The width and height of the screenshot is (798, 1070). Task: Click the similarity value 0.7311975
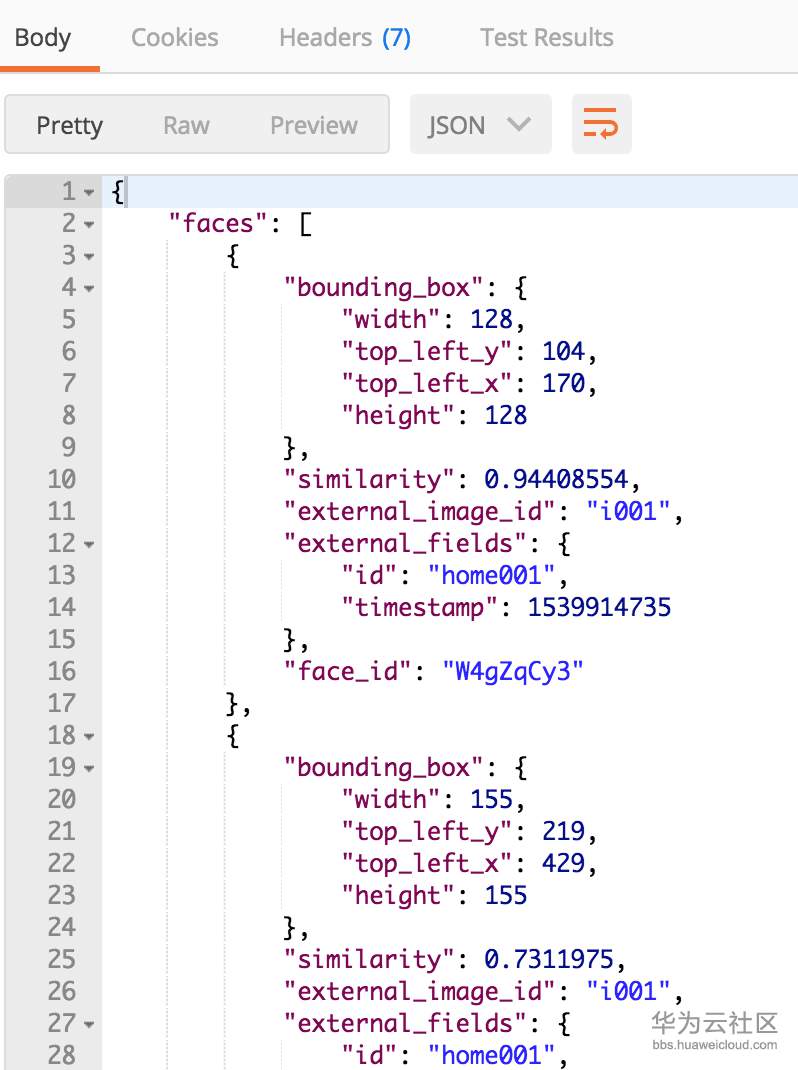click(x=549, y=959)
